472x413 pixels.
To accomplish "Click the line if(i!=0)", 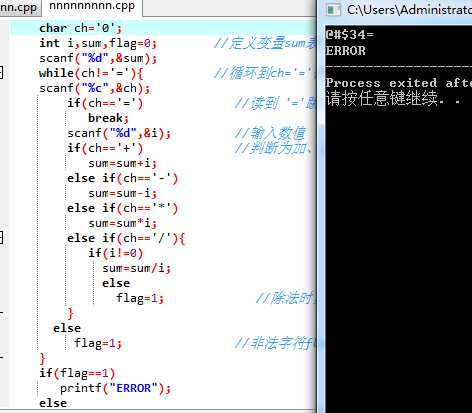I will (x=116, y=253).
